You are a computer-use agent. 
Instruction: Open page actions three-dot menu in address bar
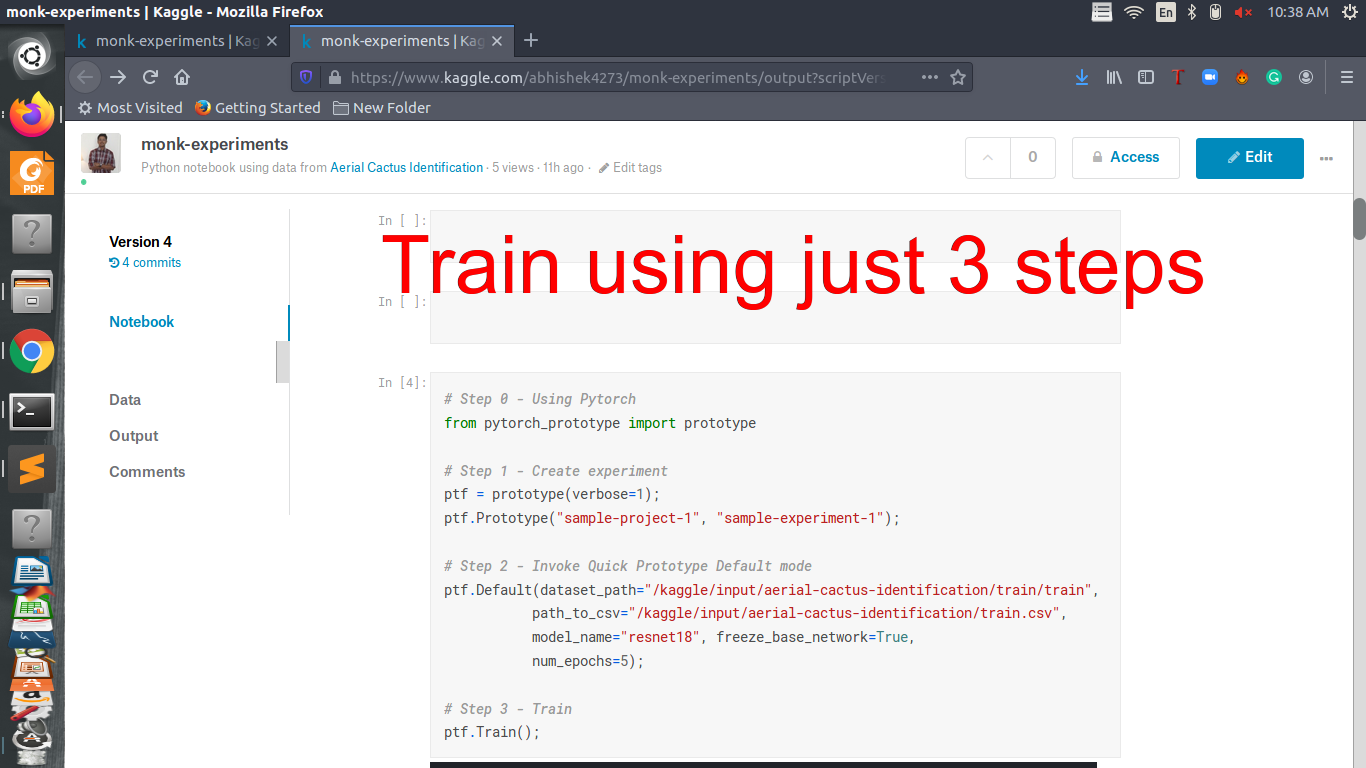click(x=930, y=77)
